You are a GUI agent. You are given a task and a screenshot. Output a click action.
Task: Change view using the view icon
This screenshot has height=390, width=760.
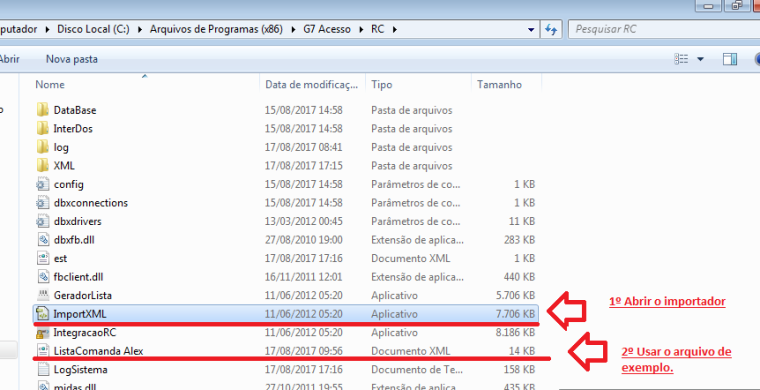[681, 59]
